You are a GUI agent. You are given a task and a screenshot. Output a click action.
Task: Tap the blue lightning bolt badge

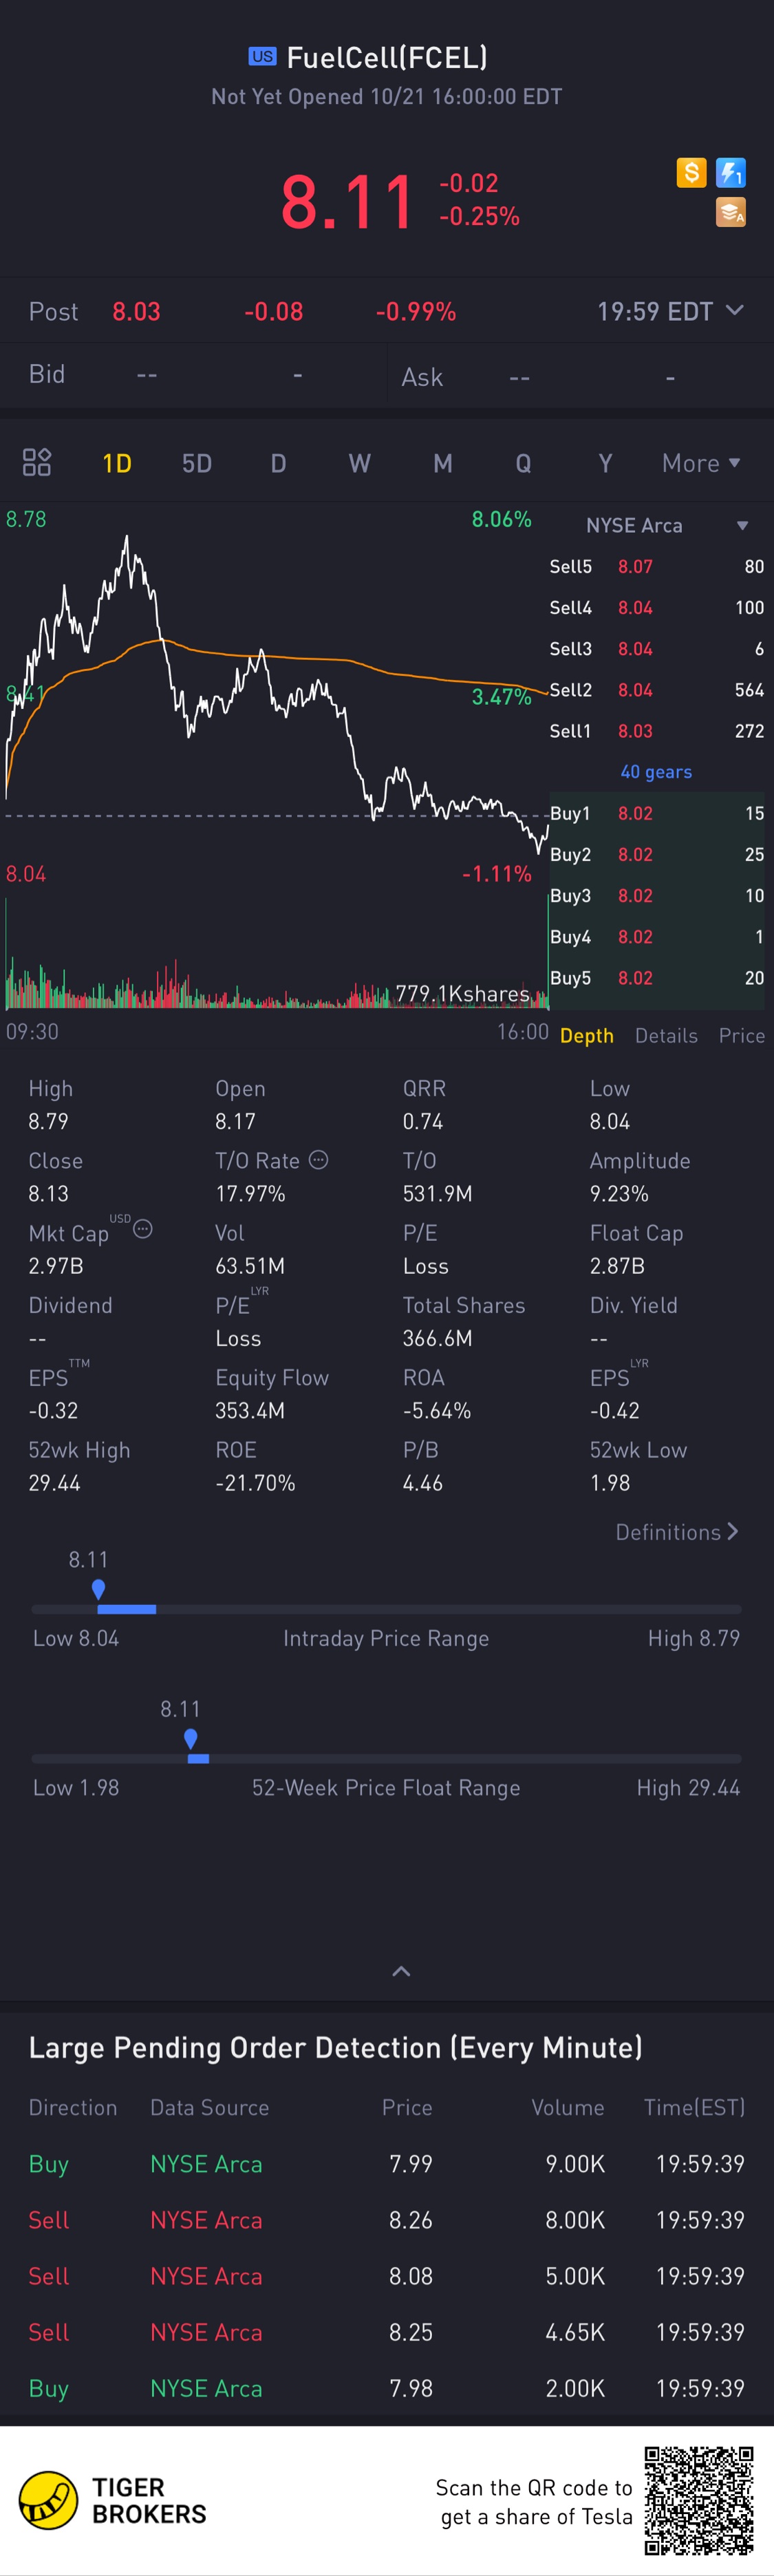coord(731,173)
